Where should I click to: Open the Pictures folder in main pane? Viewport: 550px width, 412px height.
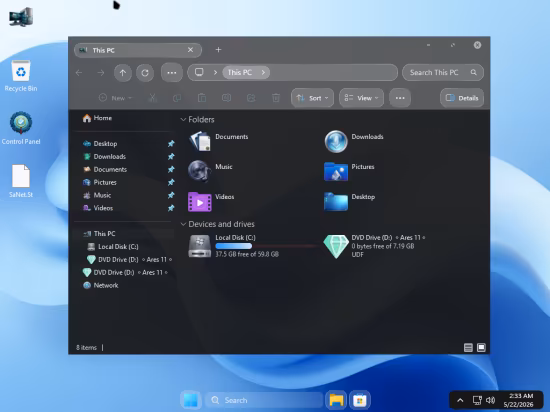point(336,171)
